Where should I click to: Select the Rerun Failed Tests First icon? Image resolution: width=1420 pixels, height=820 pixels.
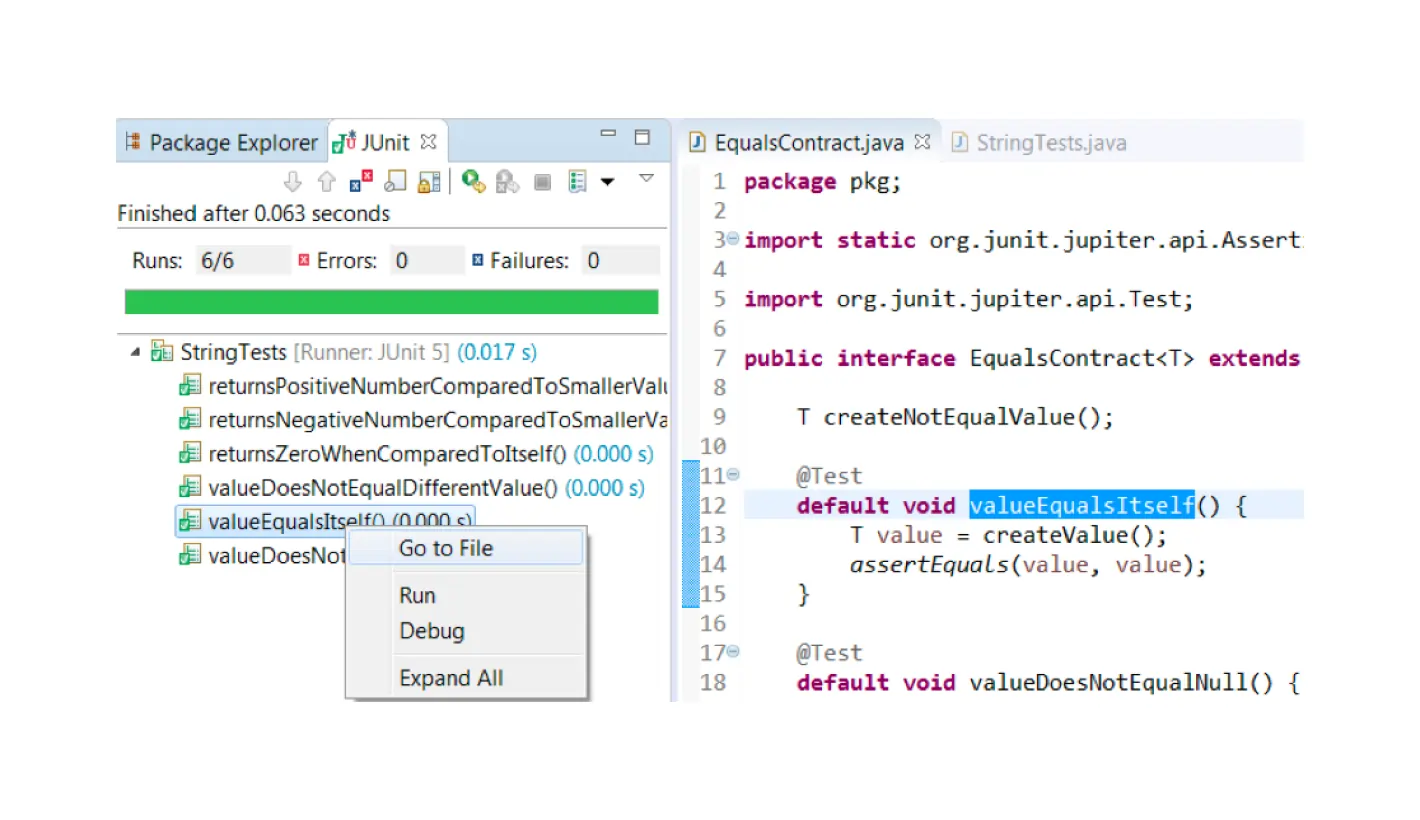point(506,181)
